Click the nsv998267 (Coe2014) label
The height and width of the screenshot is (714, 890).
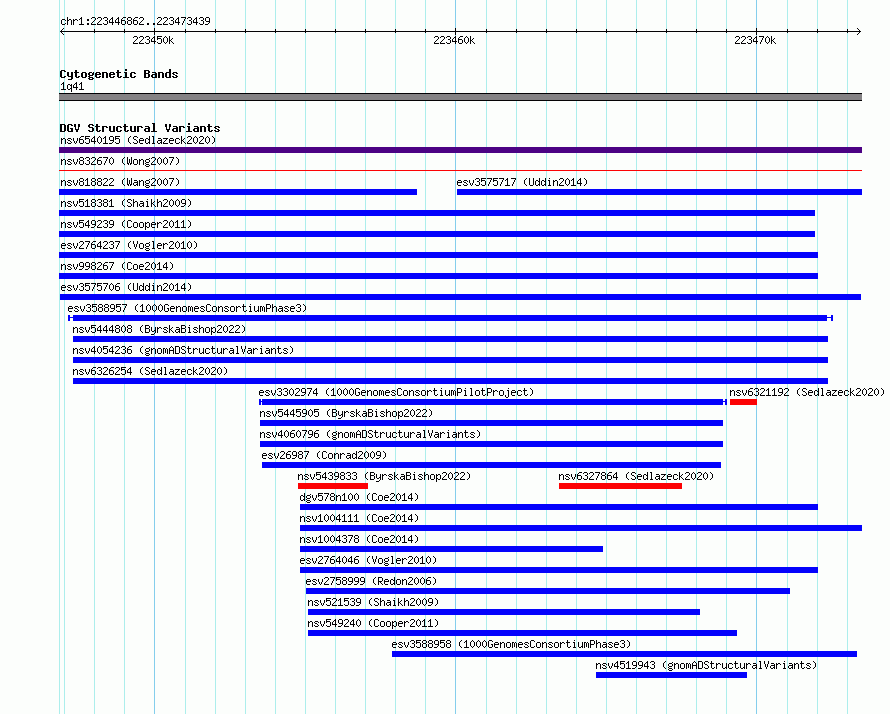coord(117,266)
